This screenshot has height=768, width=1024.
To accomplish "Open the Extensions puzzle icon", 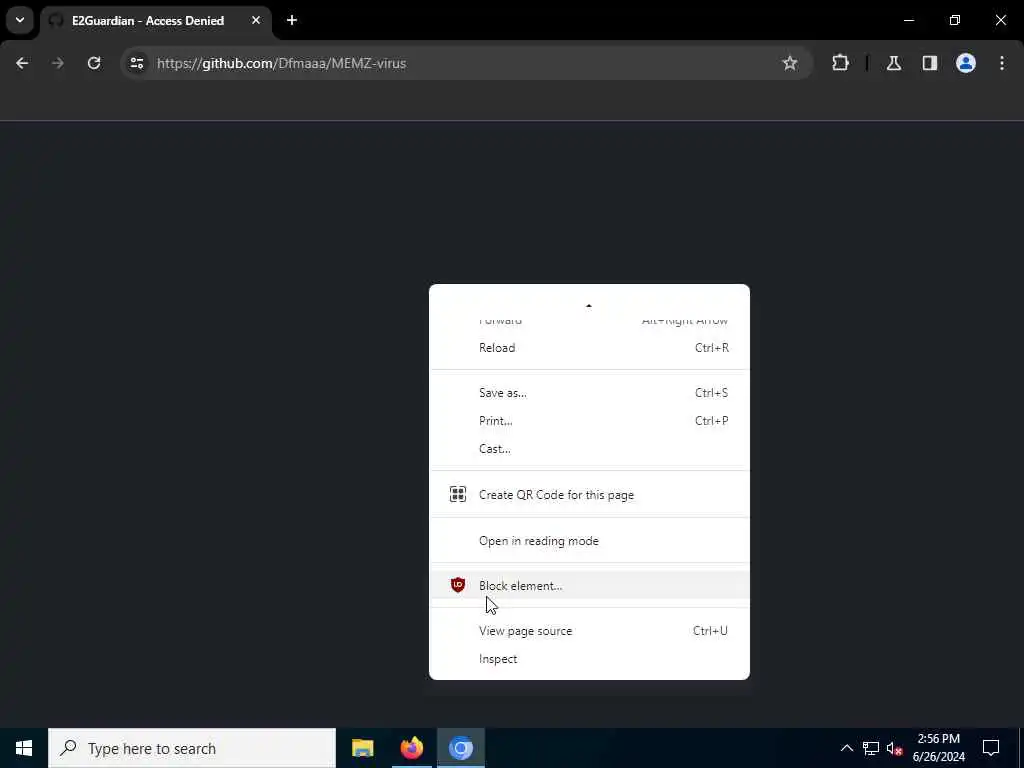I will [840, 63].
